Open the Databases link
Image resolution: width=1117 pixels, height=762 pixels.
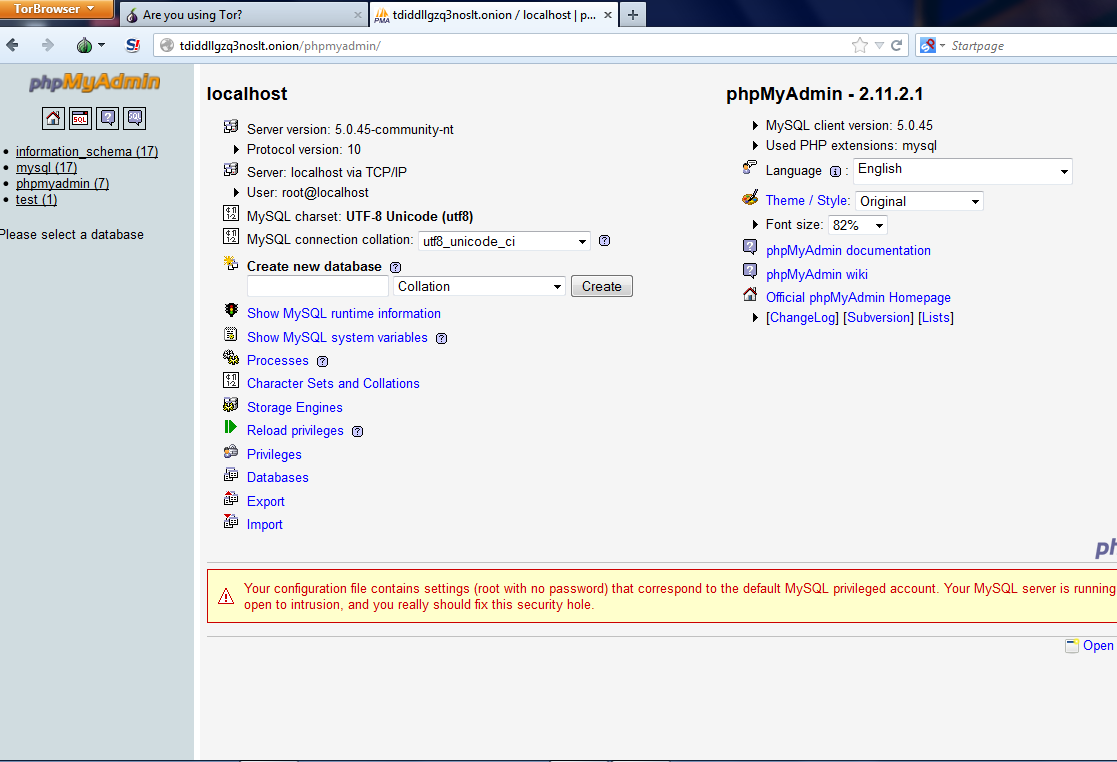click(x=278, y=477)
